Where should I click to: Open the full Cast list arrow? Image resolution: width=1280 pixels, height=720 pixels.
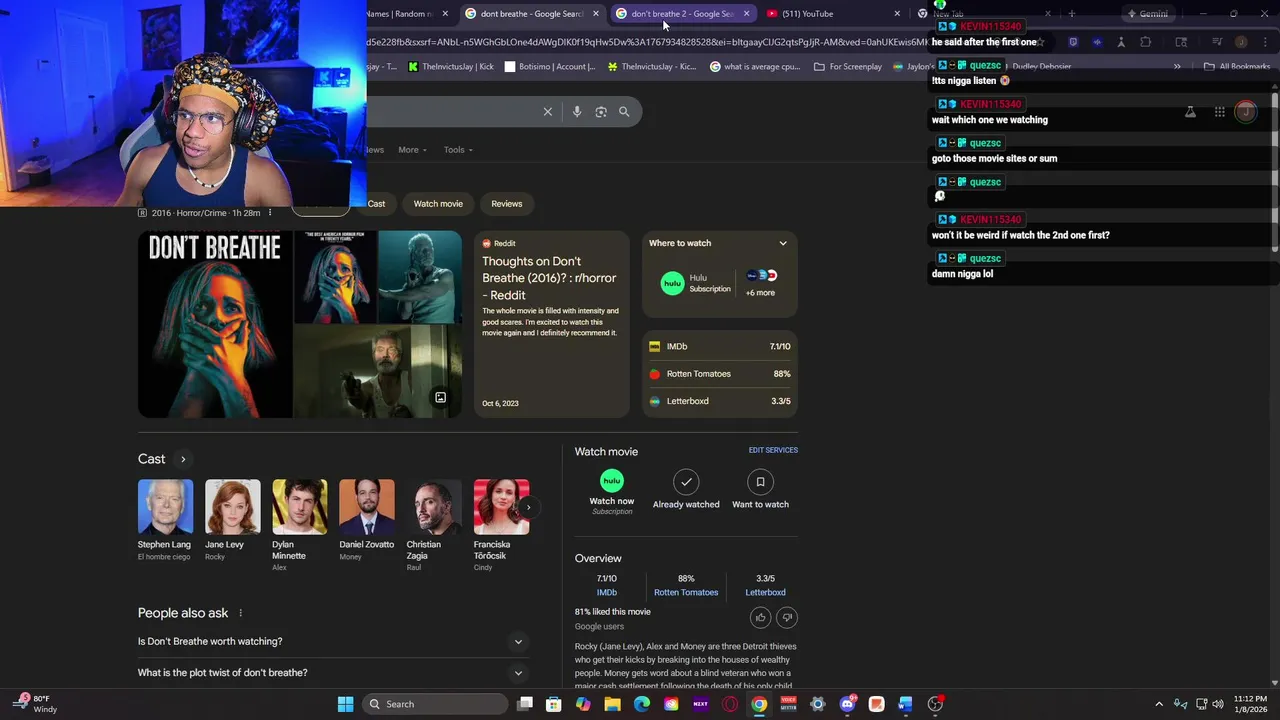coord(183,459)
